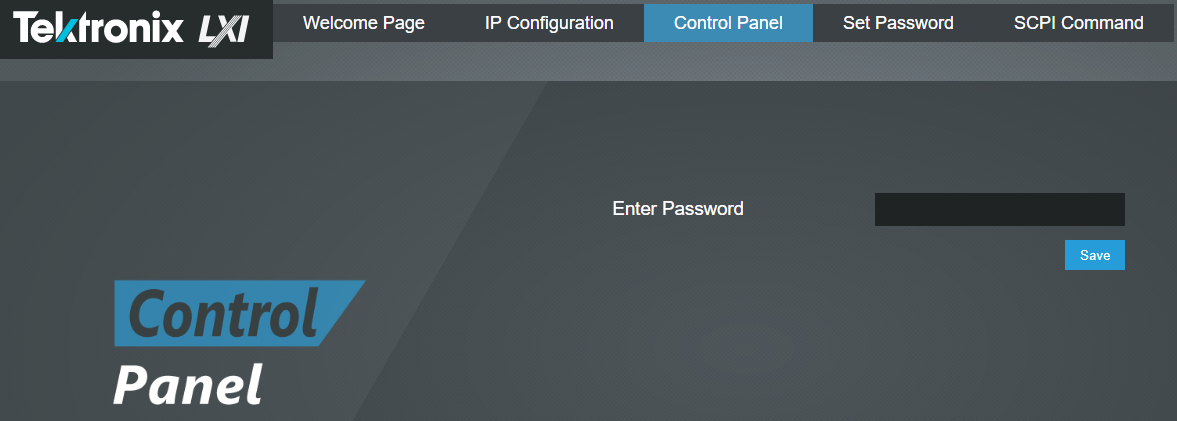1177x421 pixels.
Task: Click the white Panel heading text
Action: pyautogui.click(x=187, y=384)
